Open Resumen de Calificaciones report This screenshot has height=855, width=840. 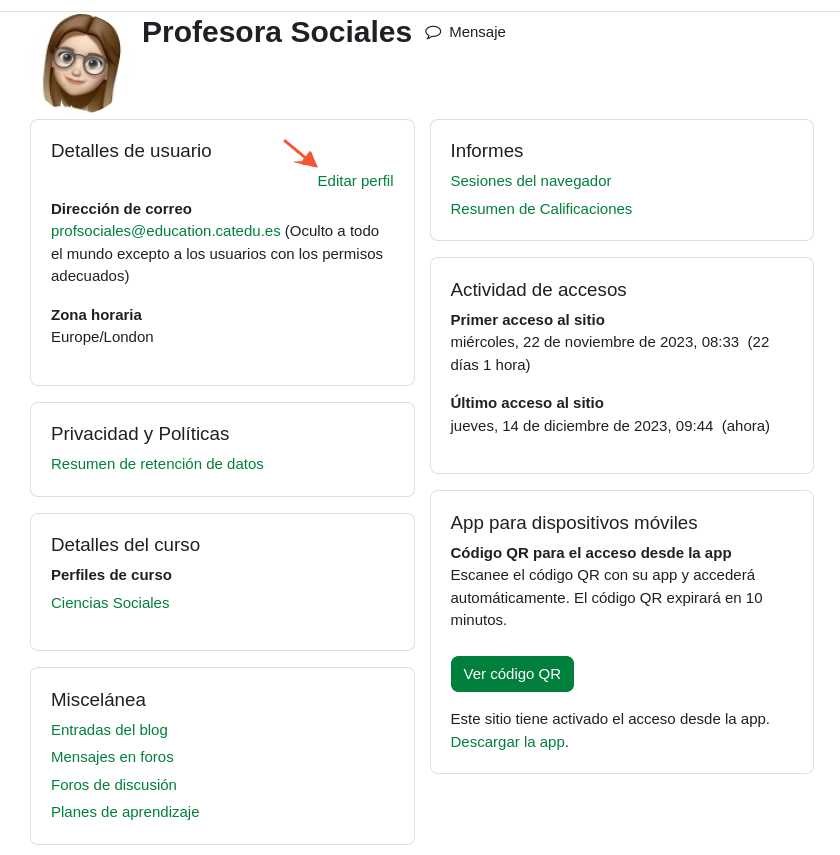(541, 209)
